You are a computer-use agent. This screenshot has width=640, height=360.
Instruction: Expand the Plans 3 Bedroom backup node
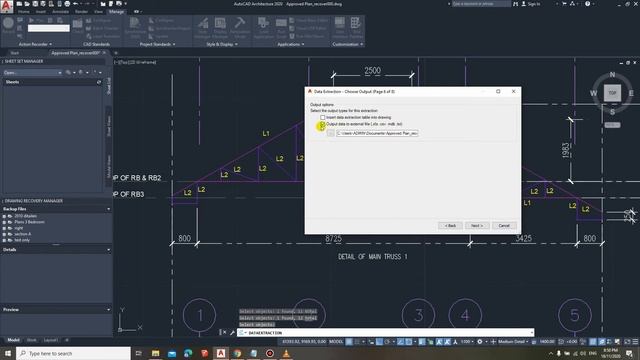pyautogui.click(x=4, y=222)
